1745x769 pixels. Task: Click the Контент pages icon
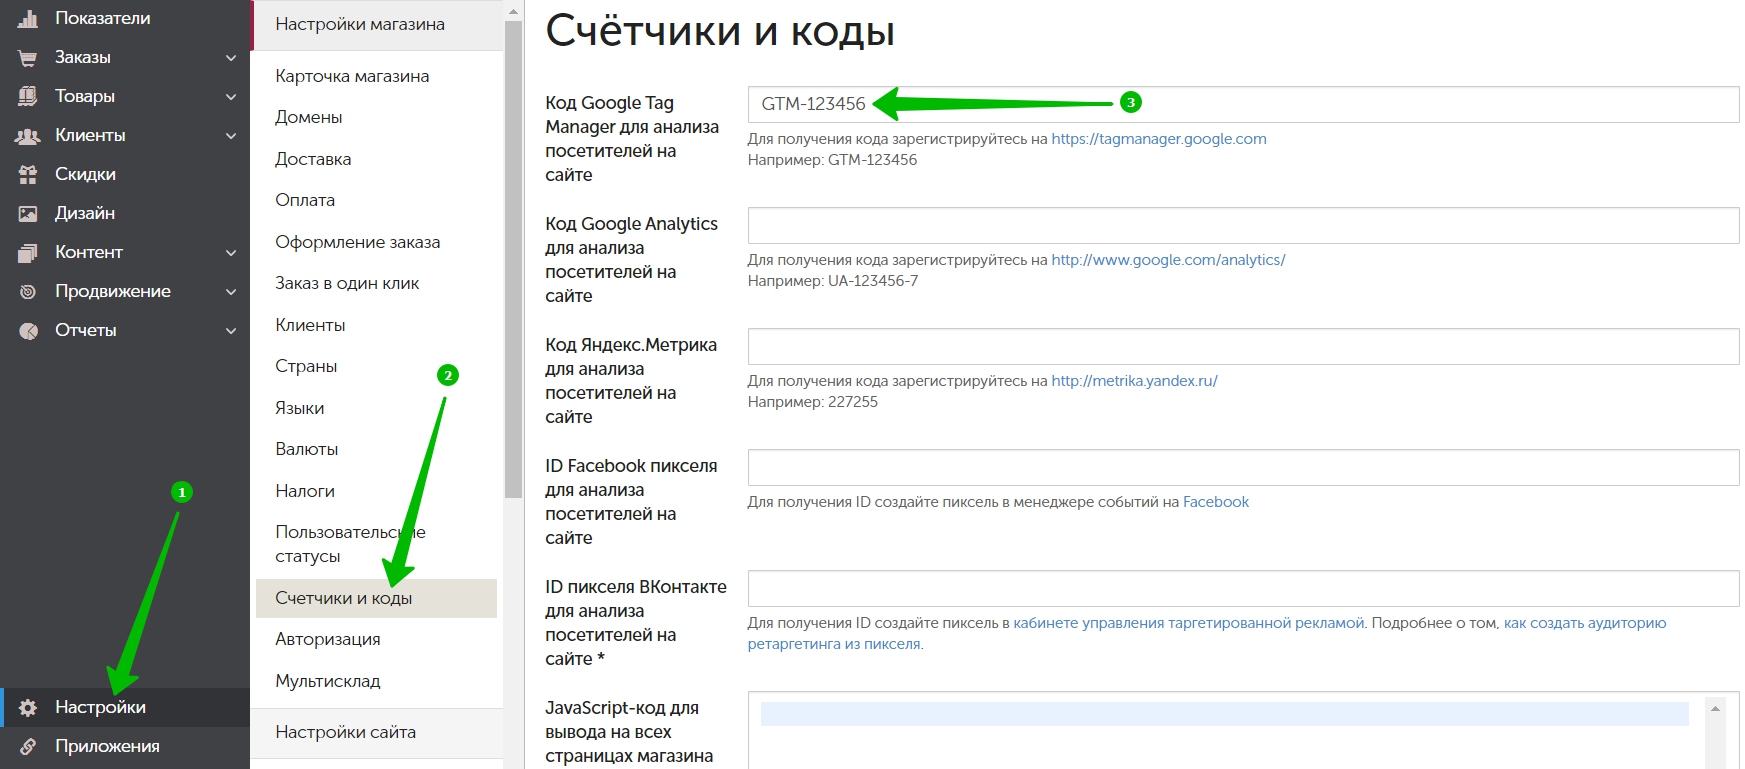point(28,252)
